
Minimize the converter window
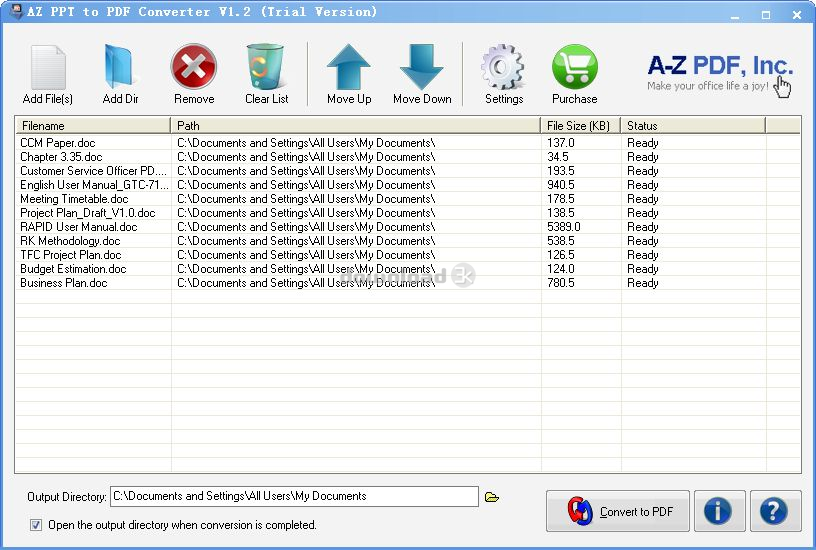point(735,15)
